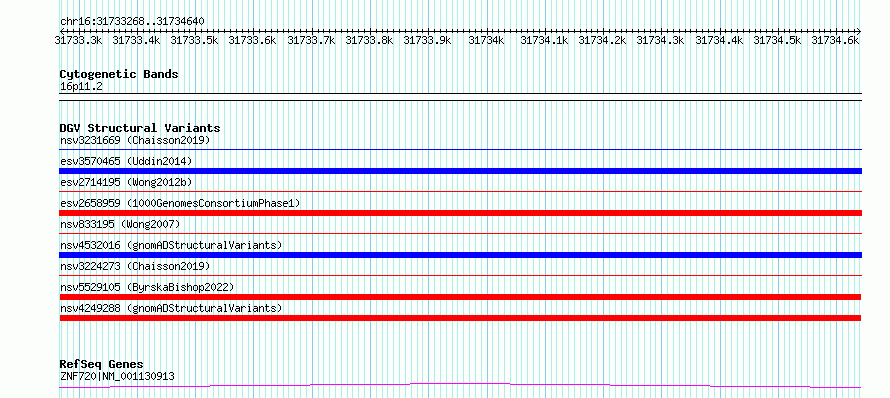
Task: Open variant esv2714195 (Wong2012b) label
Action: point(126,182)
